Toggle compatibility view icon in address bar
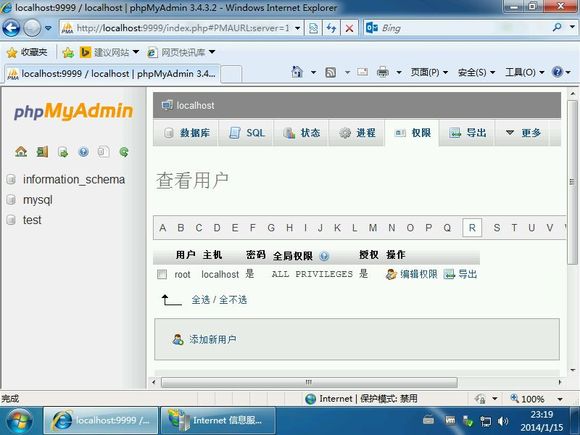The height and width of the screenshot is (435, 580). tap(313, 28)
